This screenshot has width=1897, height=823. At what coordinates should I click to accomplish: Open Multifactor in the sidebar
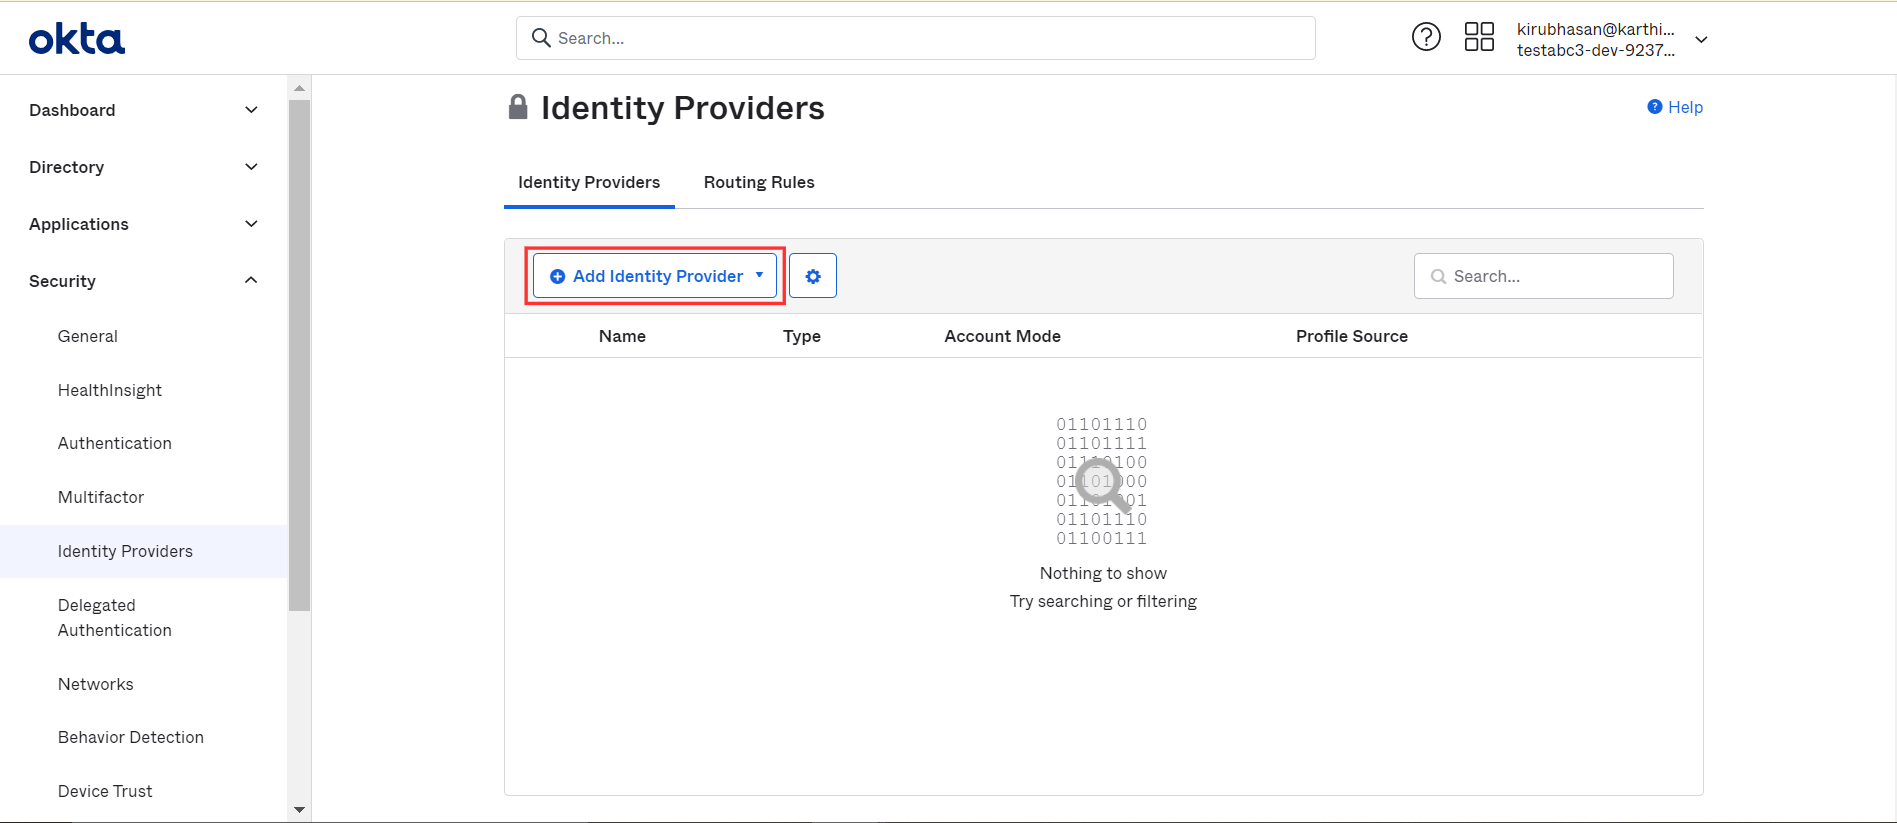tap(101, 497)
